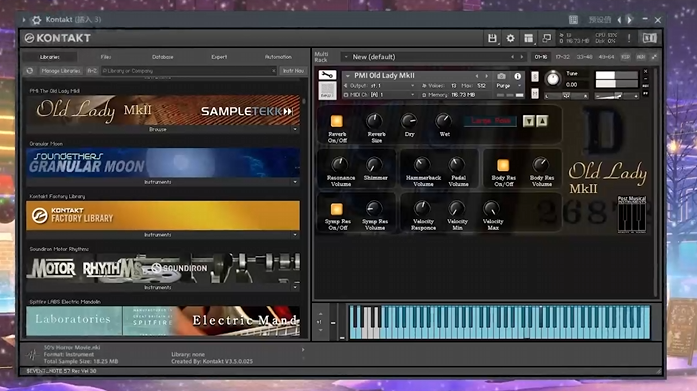Image resolution: width=697 pixels, height=391 pixels.
Task: Click the rack resize arrows icon
Action: point(654,57)
